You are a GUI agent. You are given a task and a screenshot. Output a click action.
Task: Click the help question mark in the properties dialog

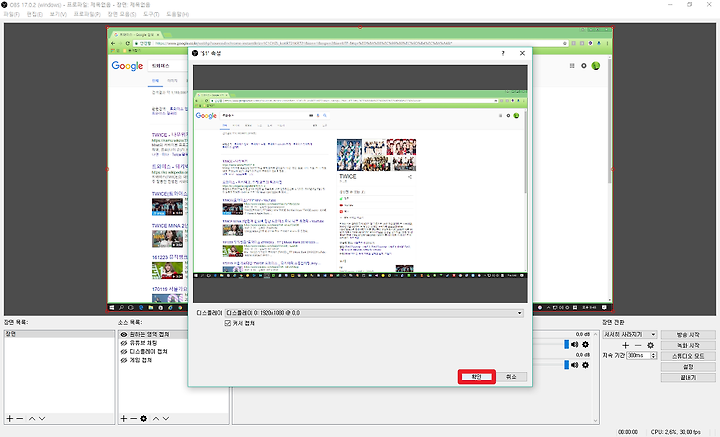coord(503,53)
